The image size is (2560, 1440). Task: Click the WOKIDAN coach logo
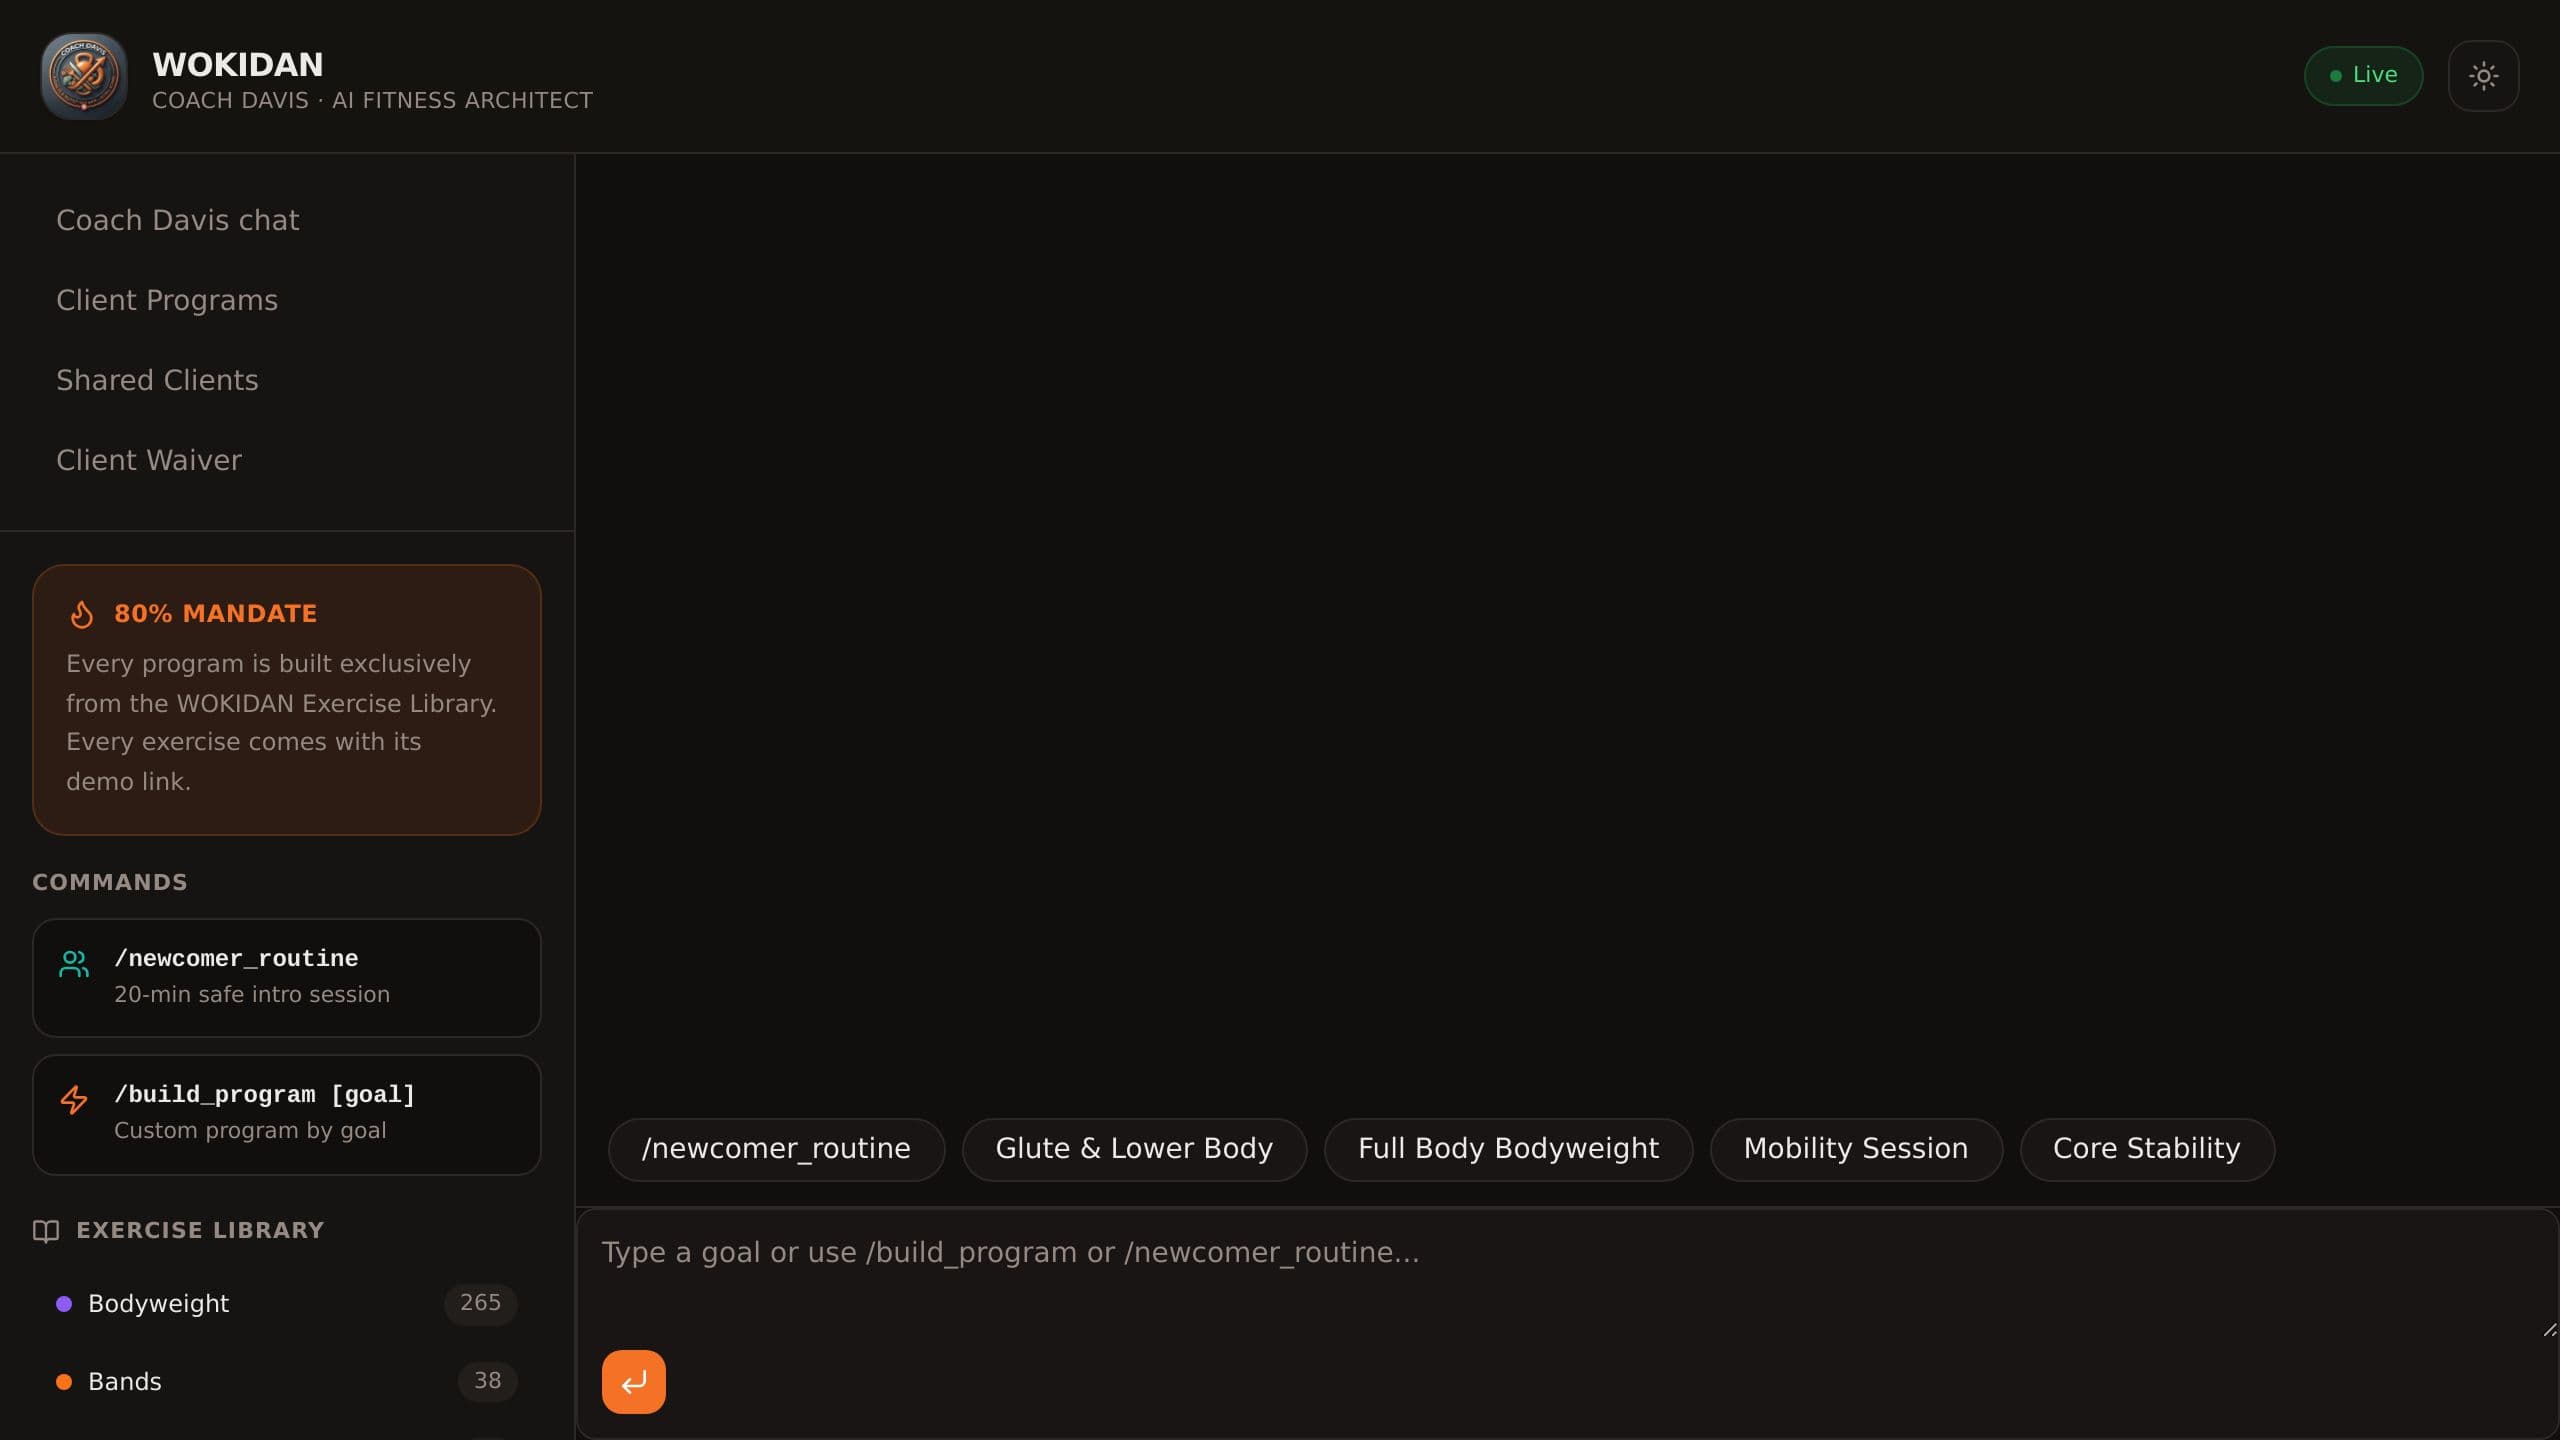(x=84, y=76)
